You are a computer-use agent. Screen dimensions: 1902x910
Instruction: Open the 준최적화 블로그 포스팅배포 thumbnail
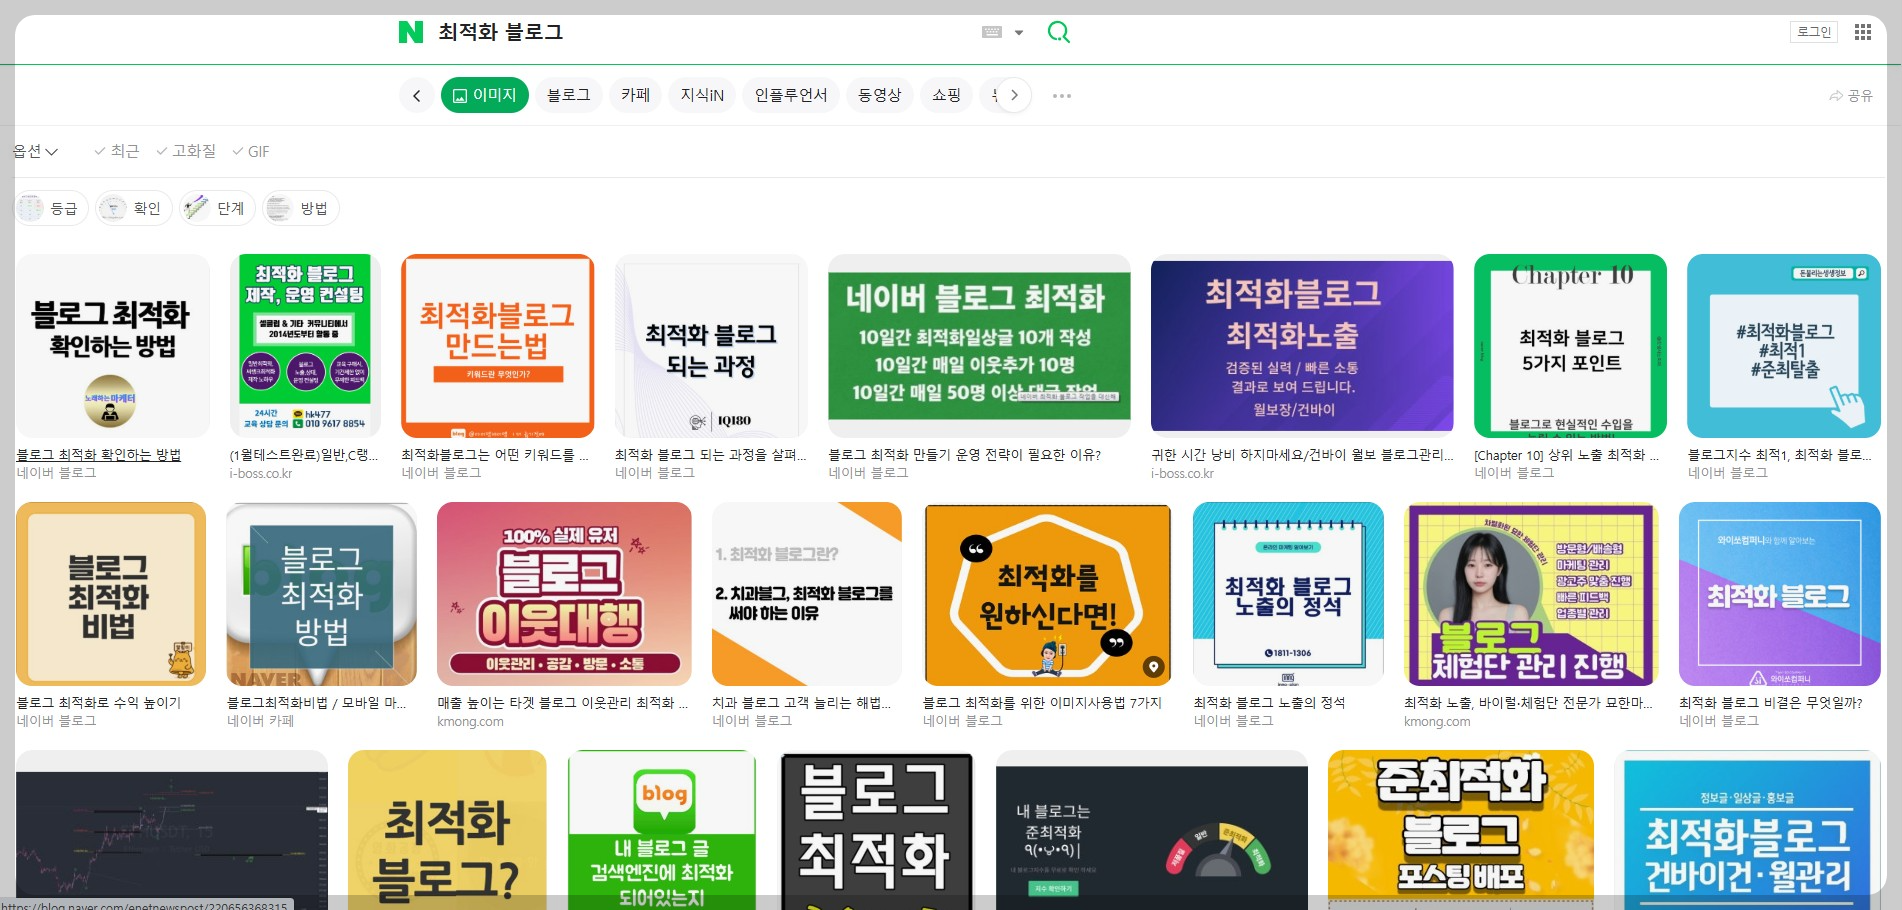click(1461, 830)
